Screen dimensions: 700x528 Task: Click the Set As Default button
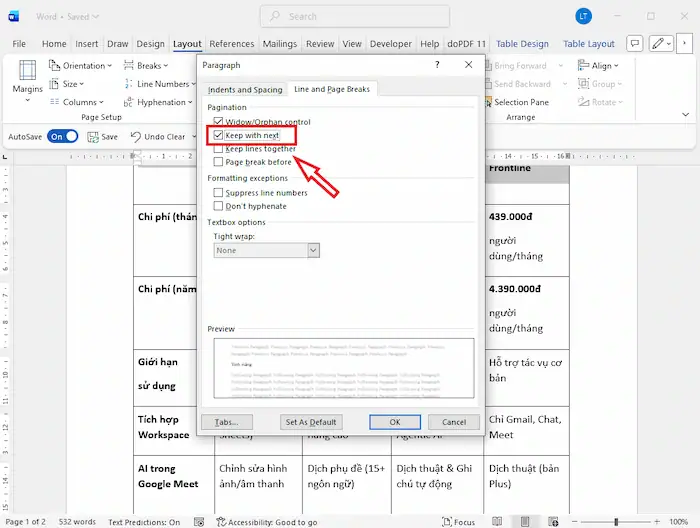(311, 422)
